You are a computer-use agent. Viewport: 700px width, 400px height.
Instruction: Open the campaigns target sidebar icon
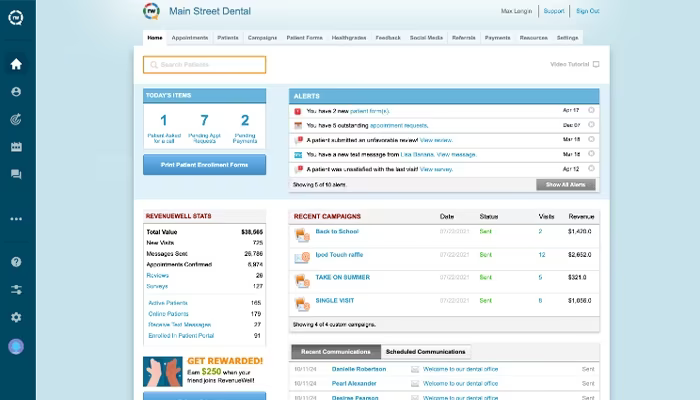(x=16, y=119)
